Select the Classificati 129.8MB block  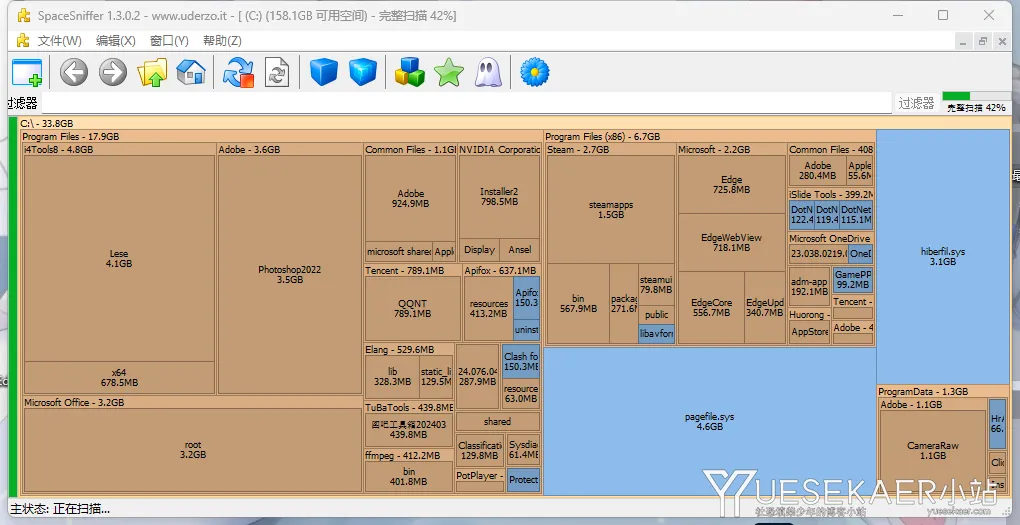pos(479,450)
